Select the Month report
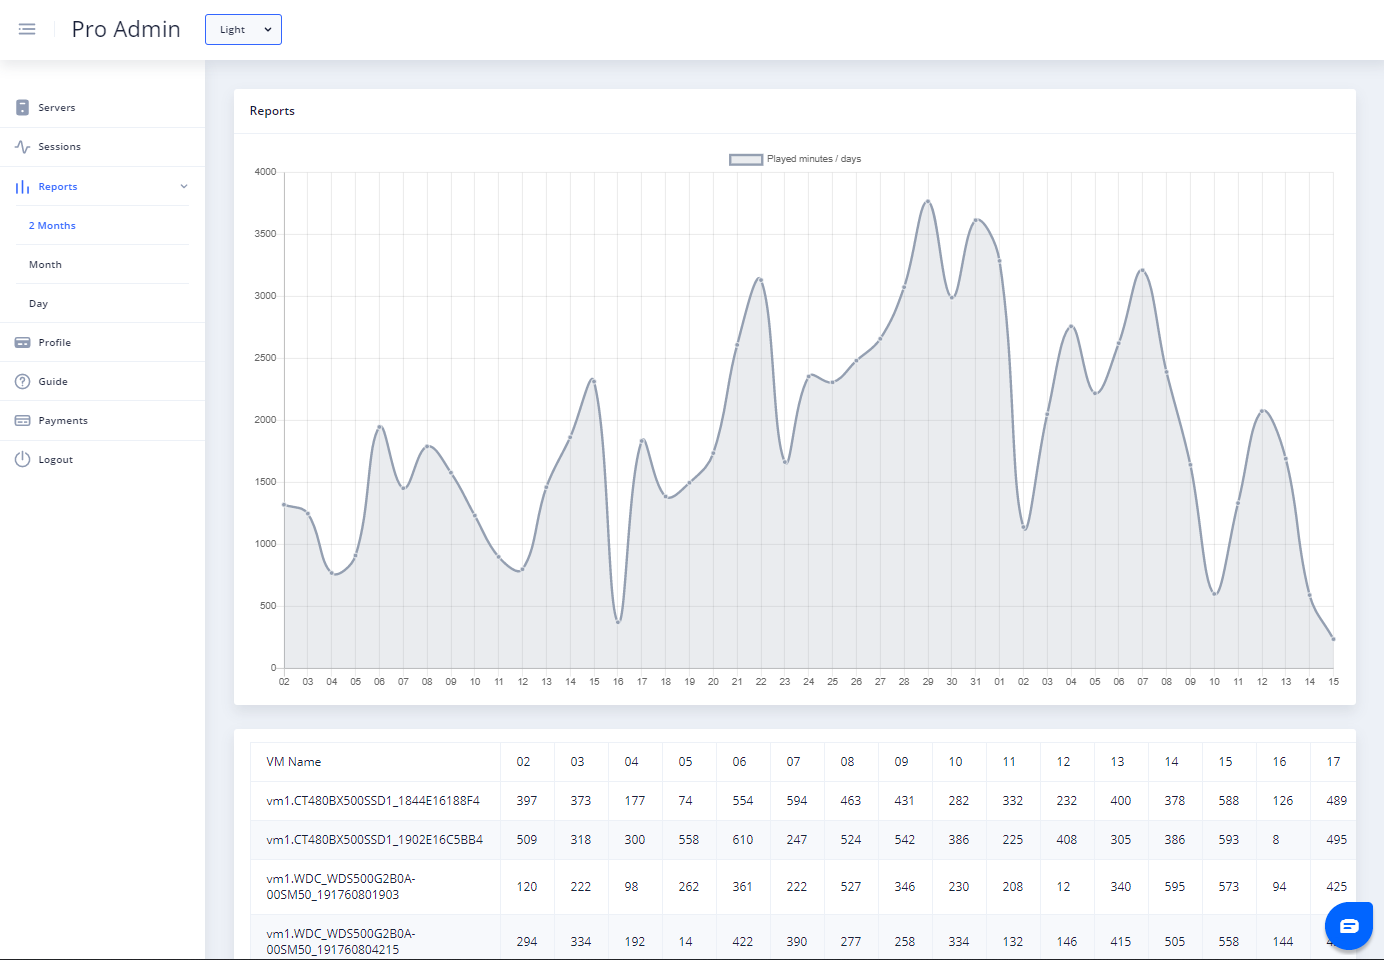 45,264
